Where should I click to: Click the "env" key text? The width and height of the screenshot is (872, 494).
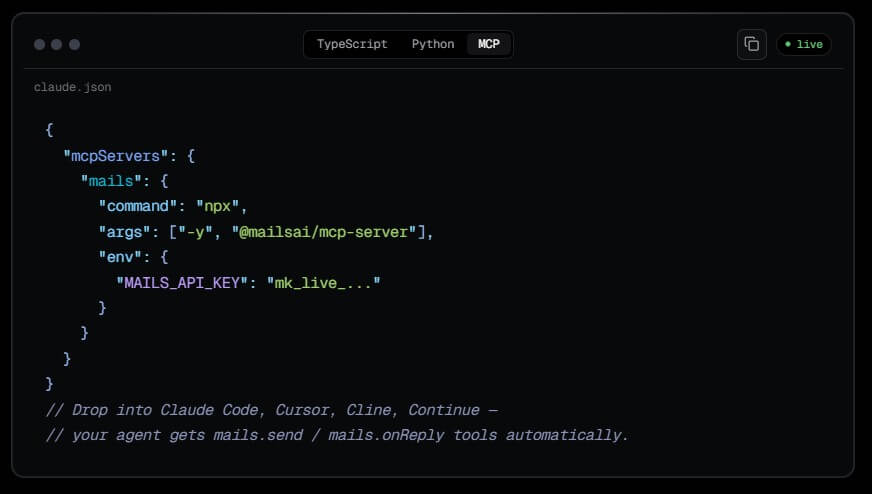coord(120,257)
